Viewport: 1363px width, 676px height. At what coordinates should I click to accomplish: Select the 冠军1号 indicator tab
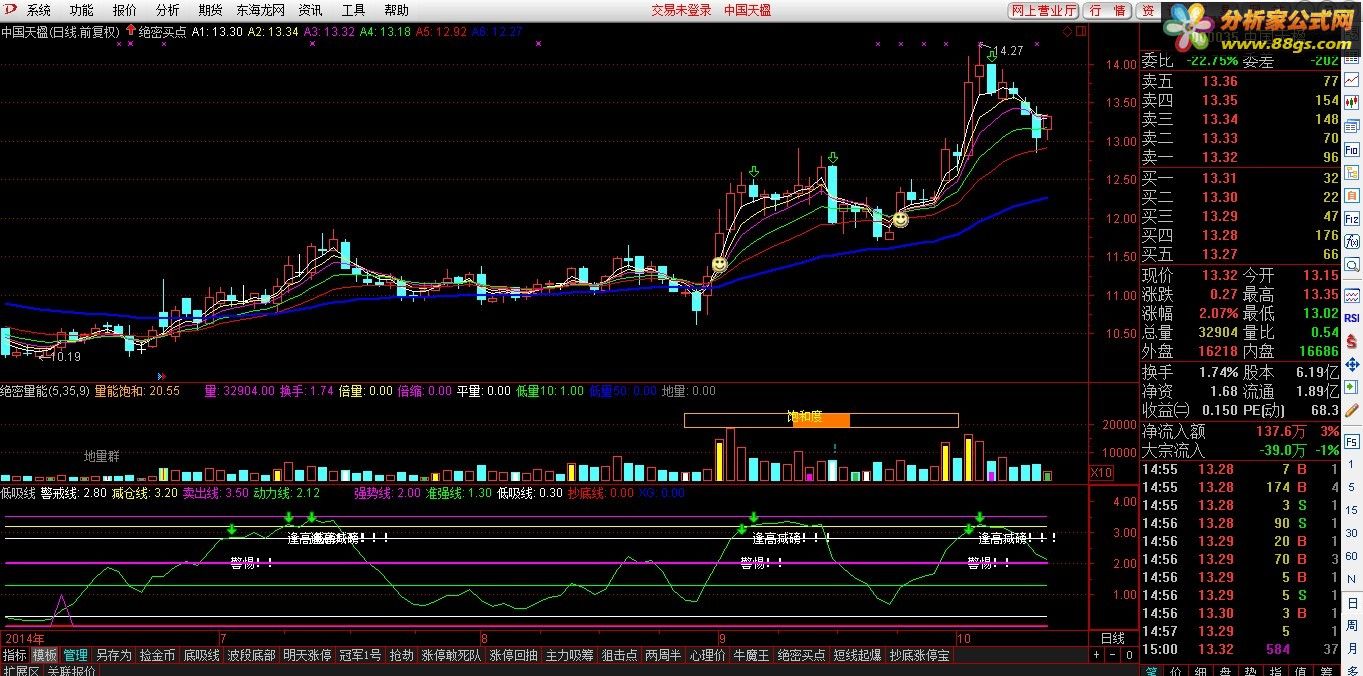point(360,655)
